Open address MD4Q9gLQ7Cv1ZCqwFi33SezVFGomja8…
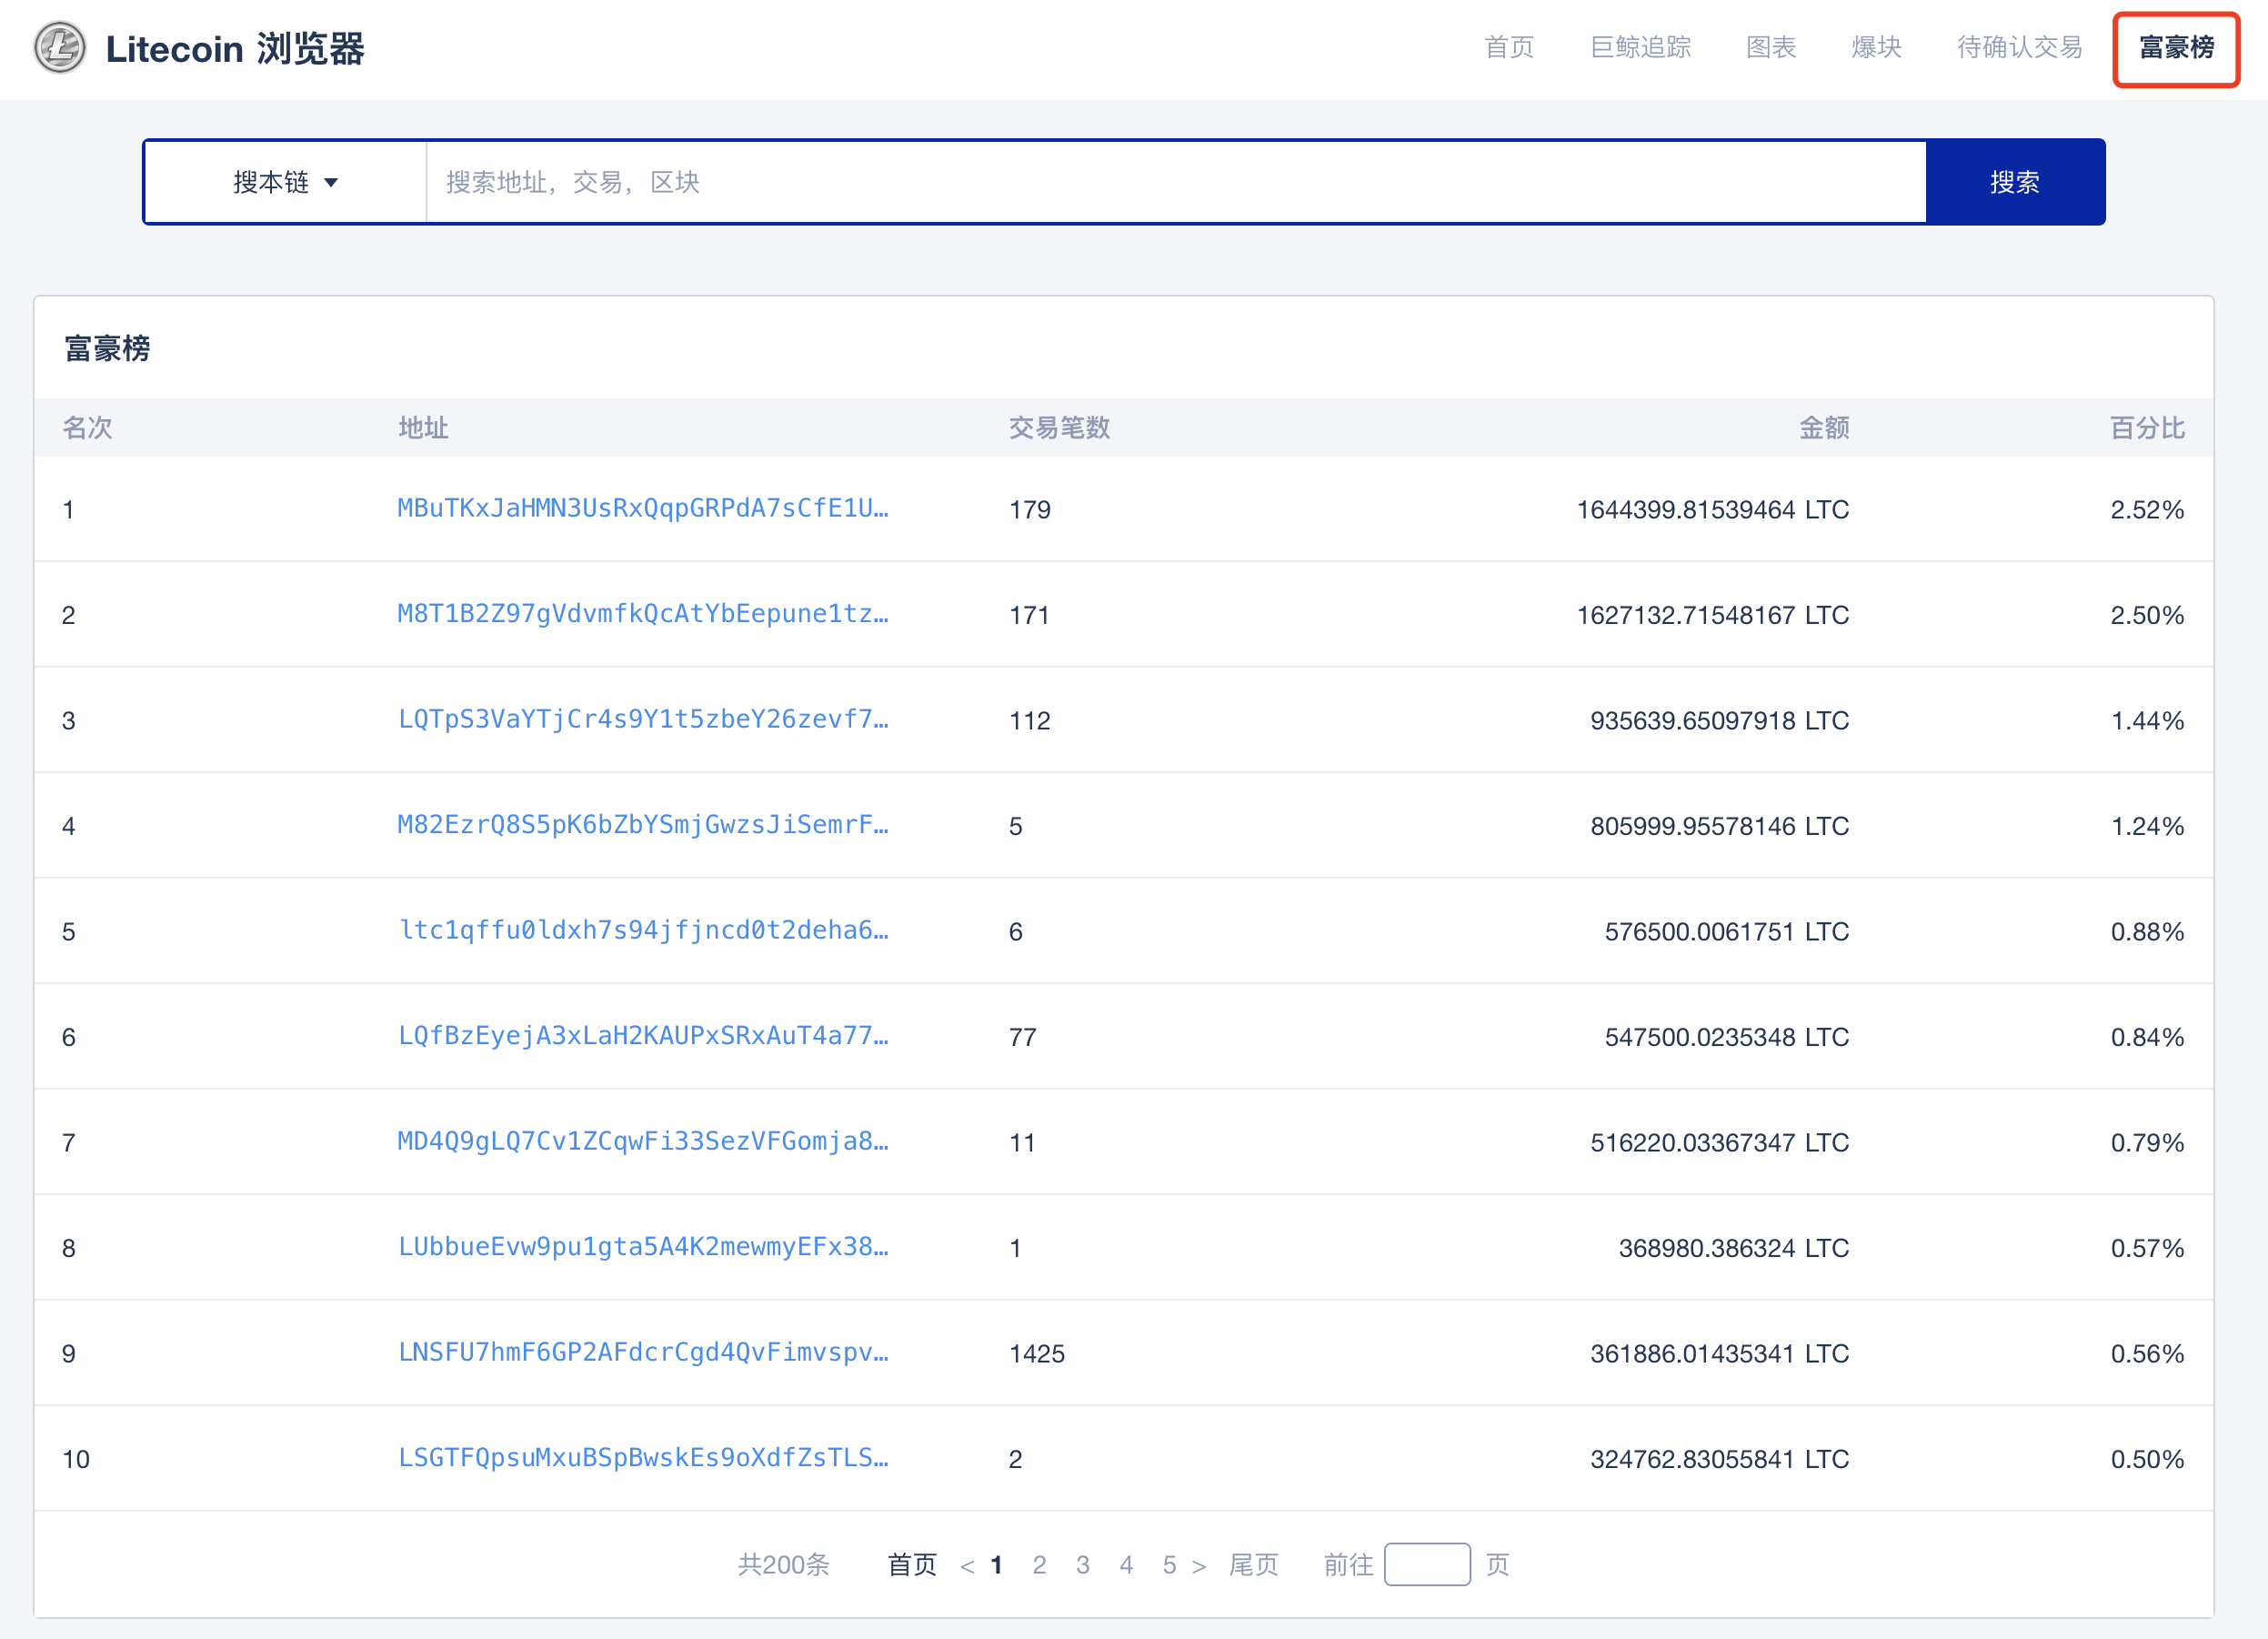The image size is (2268, 1639). coord(643,1141)
